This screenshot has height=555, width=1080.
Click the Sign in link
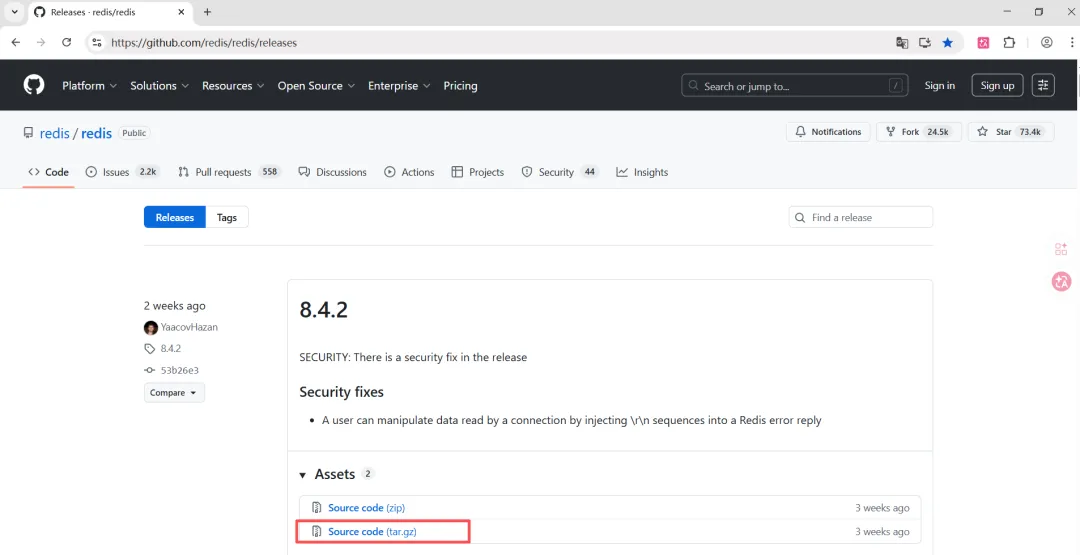(939, 85)
